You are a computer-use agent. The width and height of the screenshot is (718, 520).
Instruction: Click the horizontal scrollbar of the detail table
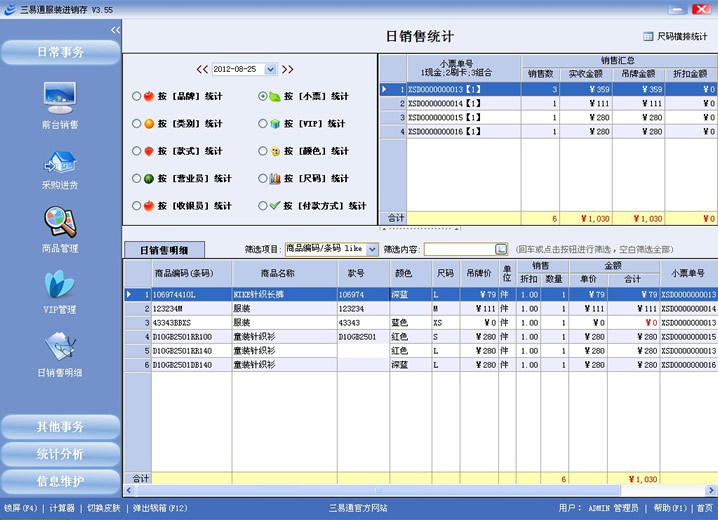click(378, 490)
